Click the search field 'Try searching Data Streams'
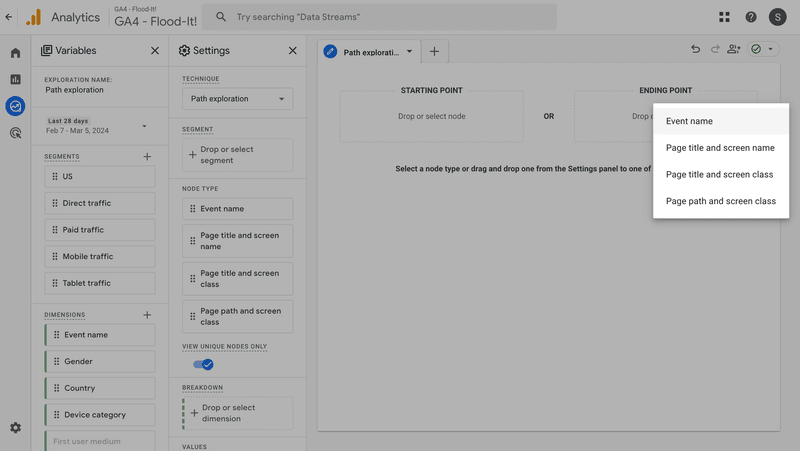Screen dimensions: 800x451 (x=379, y=17)
